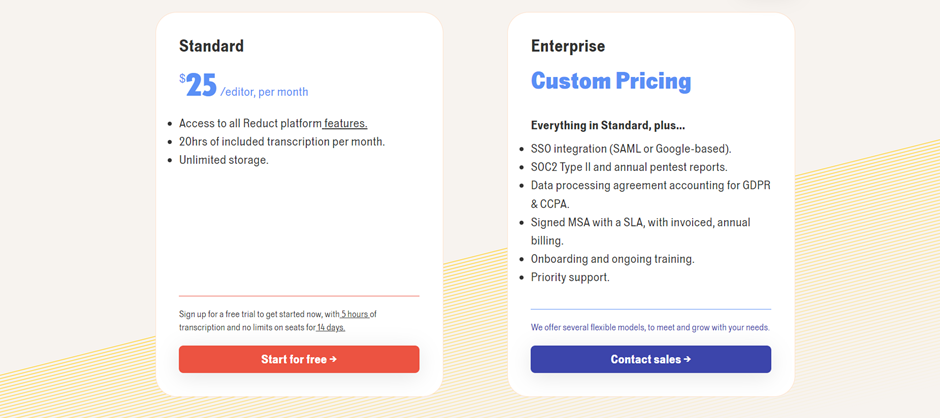940x418 pixels.
Task: Click the Data processing agreement bullet
Action: coord(650,186)
